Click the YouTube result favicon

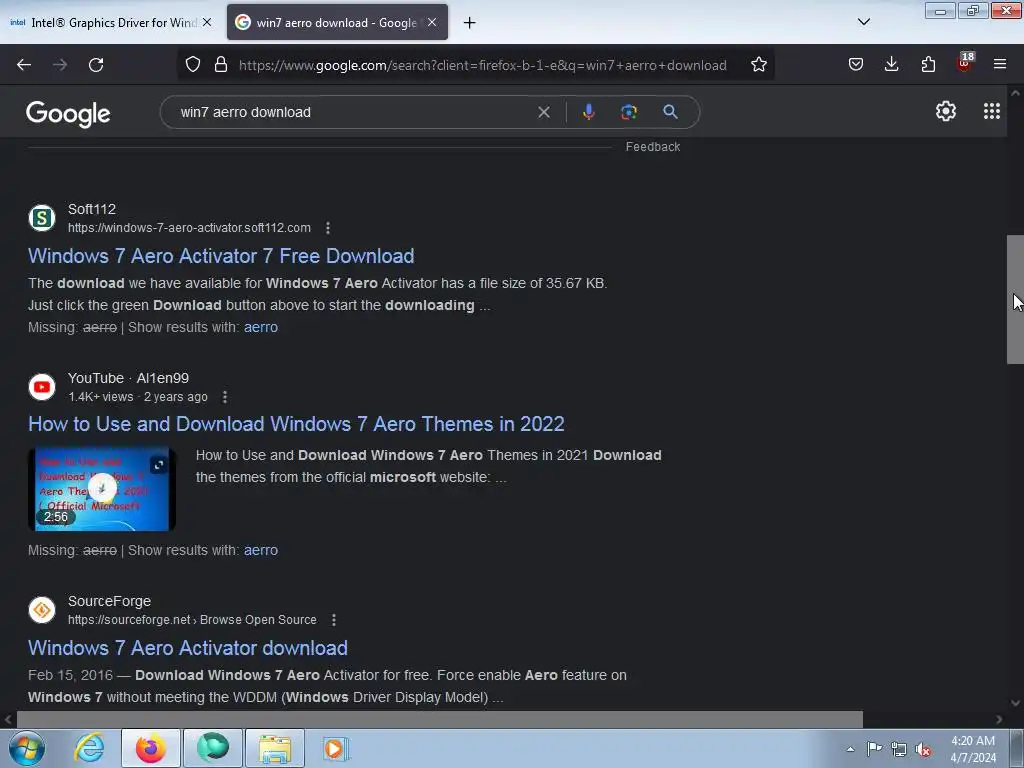(42, 387)
